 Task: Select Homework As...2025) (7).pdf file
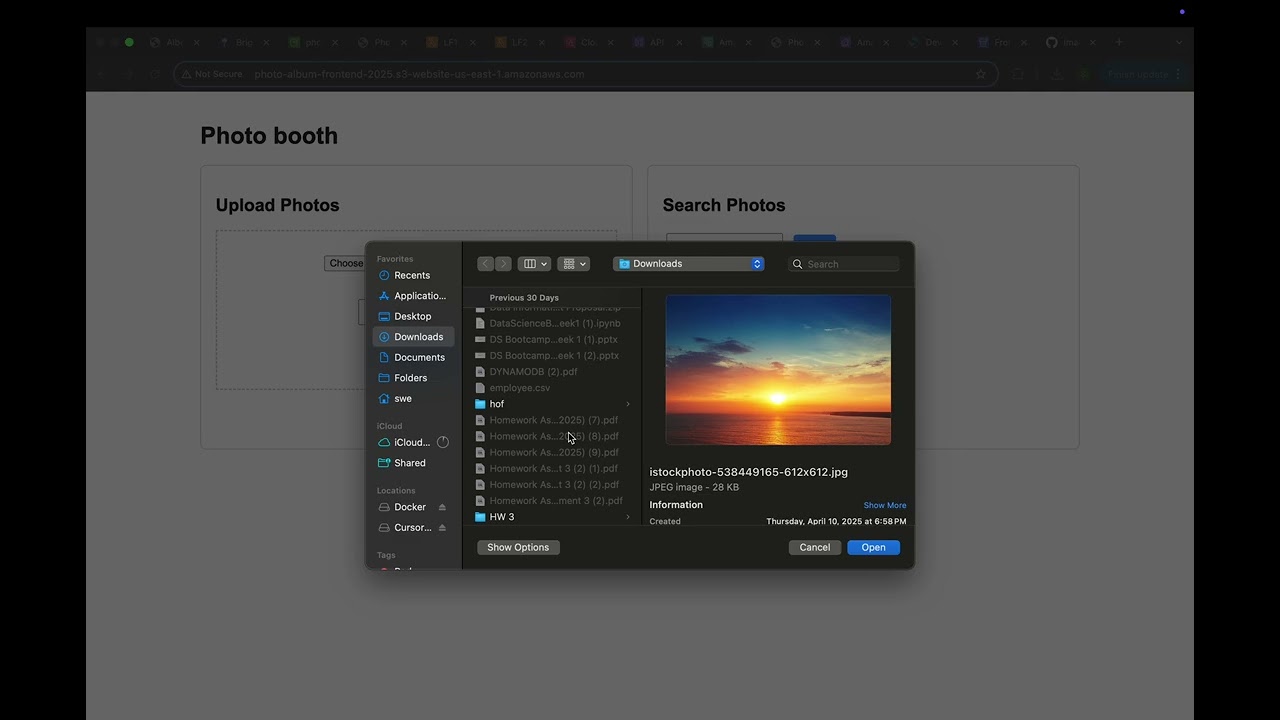552,420
